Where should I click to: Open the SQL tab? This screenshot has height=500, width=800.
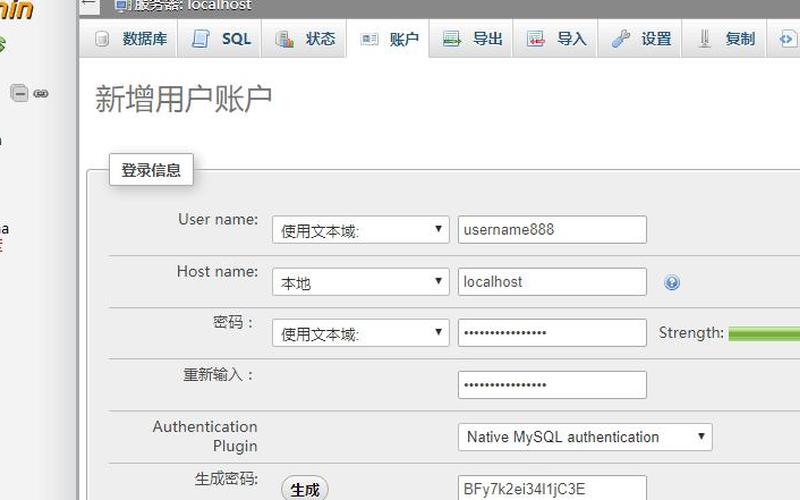pyautogui.click(x=219, y=39)
